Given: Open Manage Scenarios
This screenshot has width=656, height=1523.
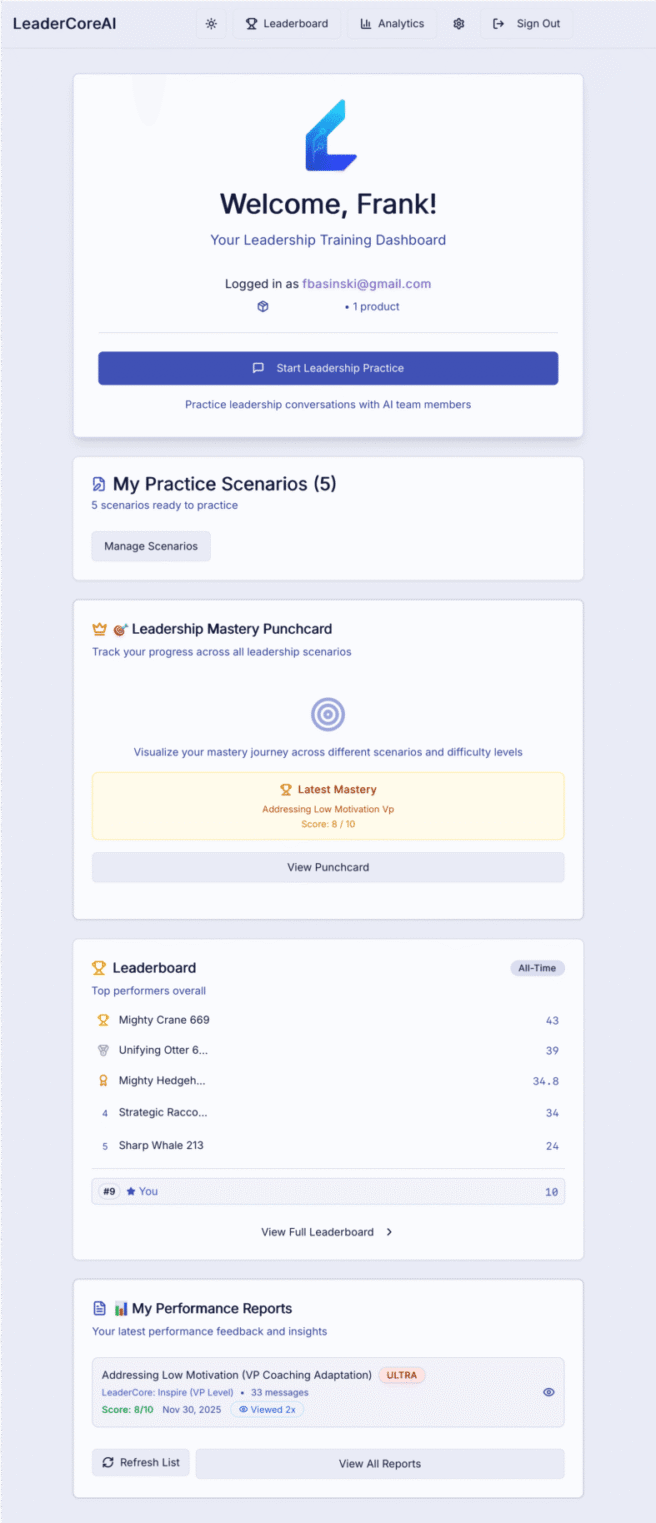Looking at the screenshot, I should (x=151, y=546).
